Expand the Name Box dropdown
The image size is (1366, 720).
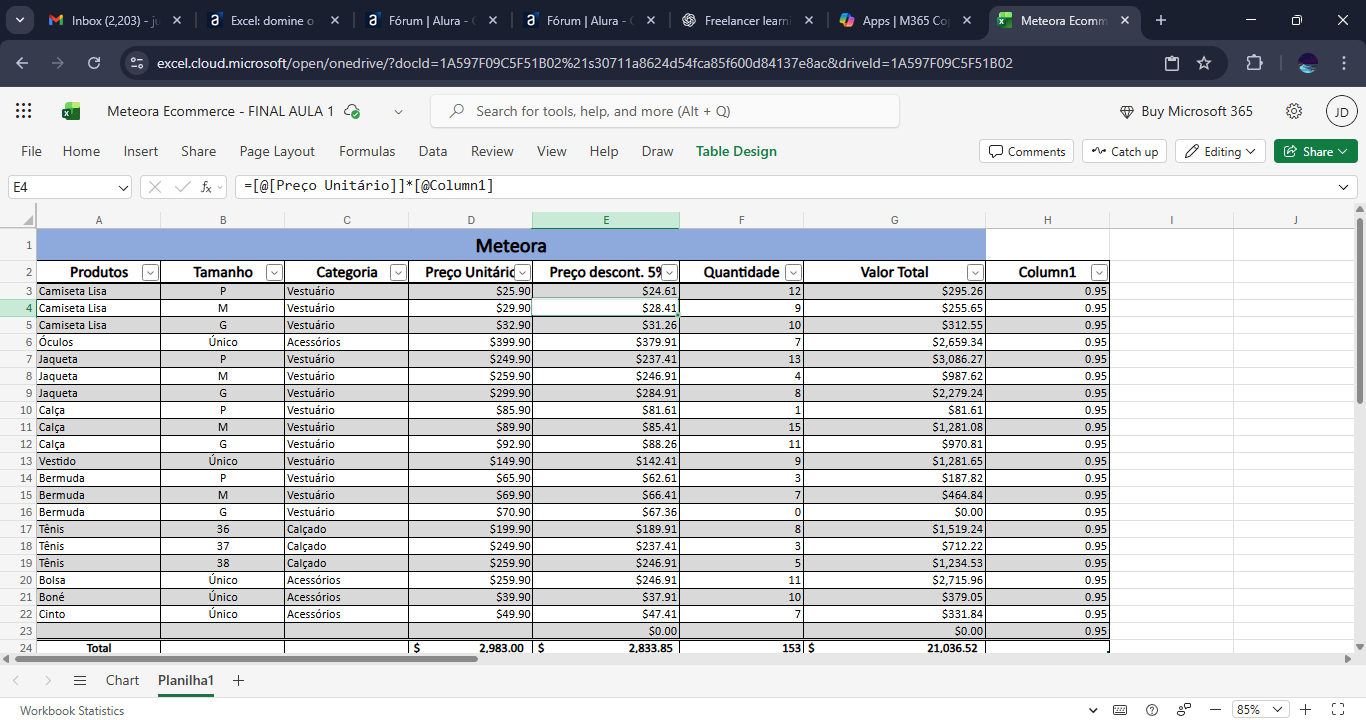pos(123,187)
